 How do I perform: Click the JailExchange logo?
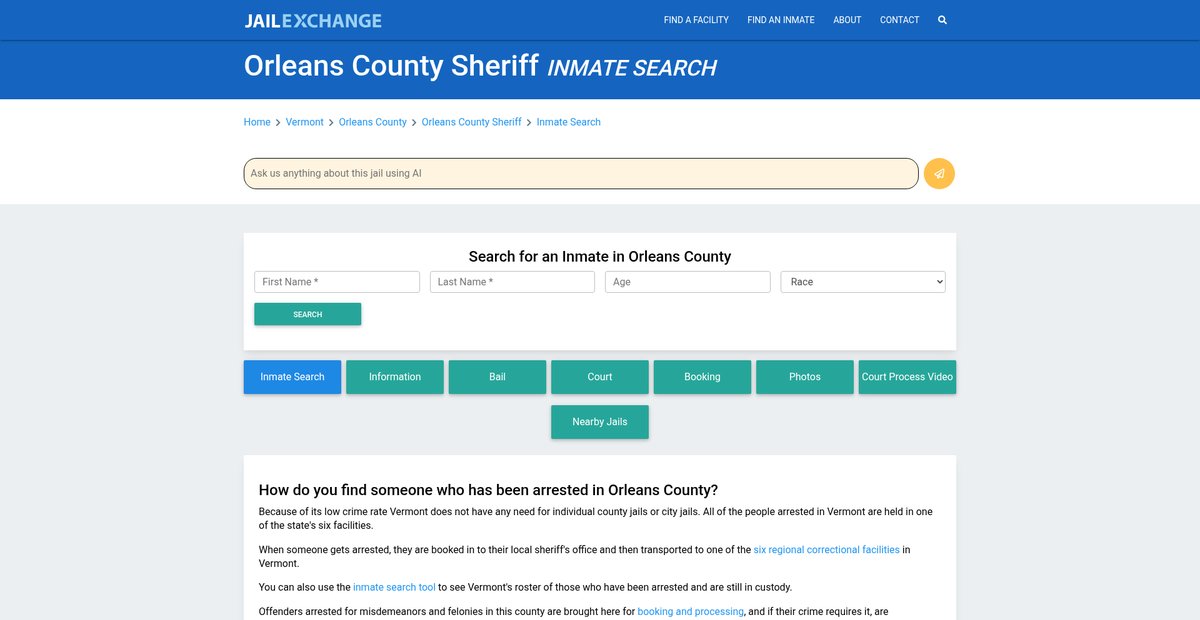point(313,20)
